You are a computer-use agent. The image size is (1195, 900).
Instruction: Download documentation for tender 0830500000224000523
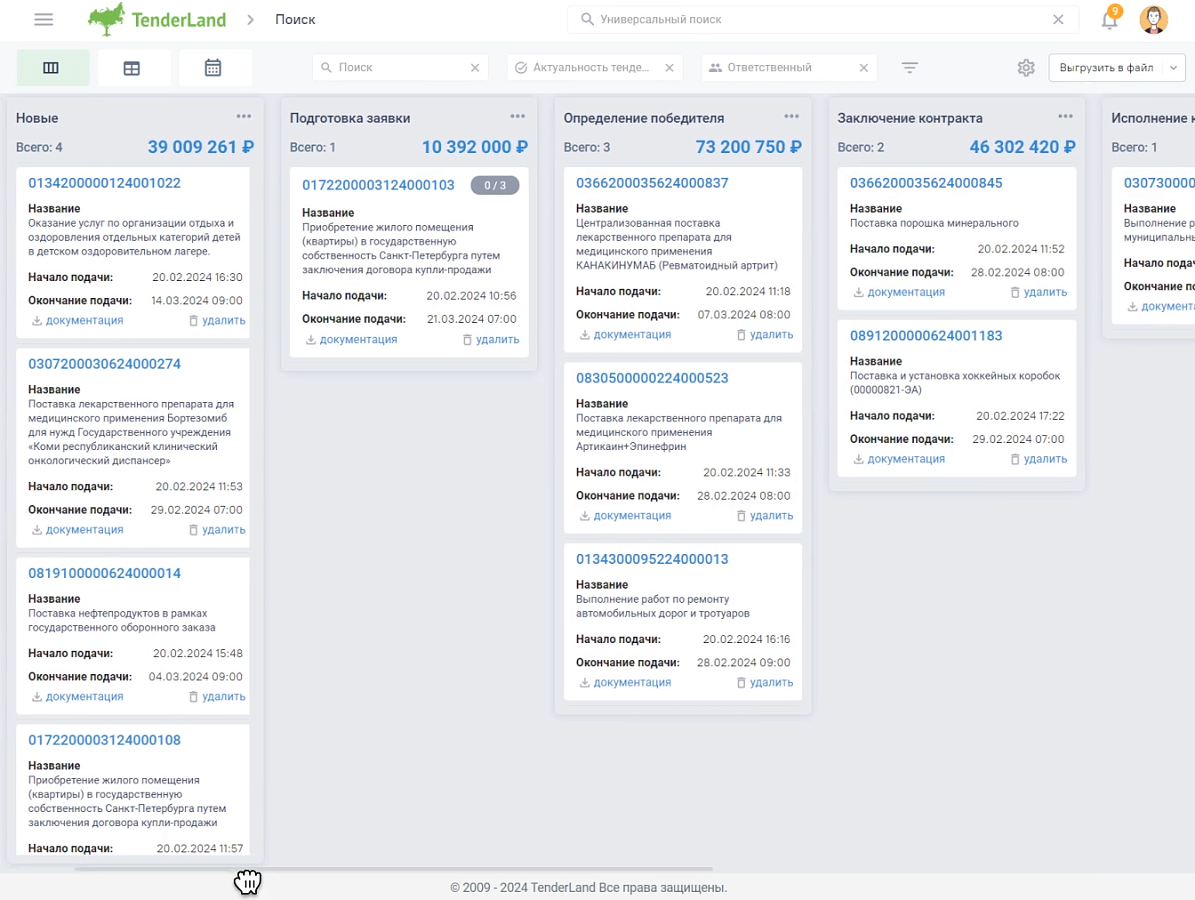[626, 516]
